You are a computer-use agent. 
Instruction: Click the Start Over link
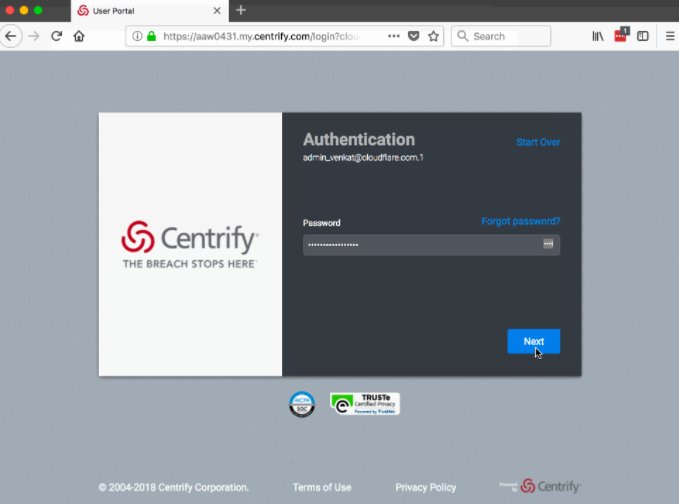[x=538, y=142]
